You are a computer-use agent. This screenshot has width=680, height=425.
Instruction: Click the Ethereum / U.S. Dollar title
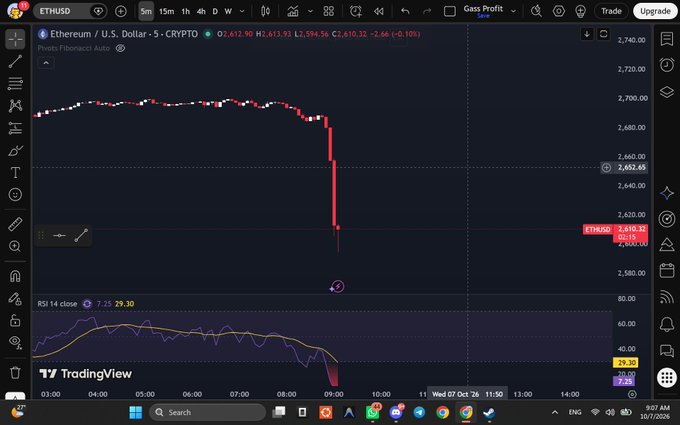click(124, 34)
